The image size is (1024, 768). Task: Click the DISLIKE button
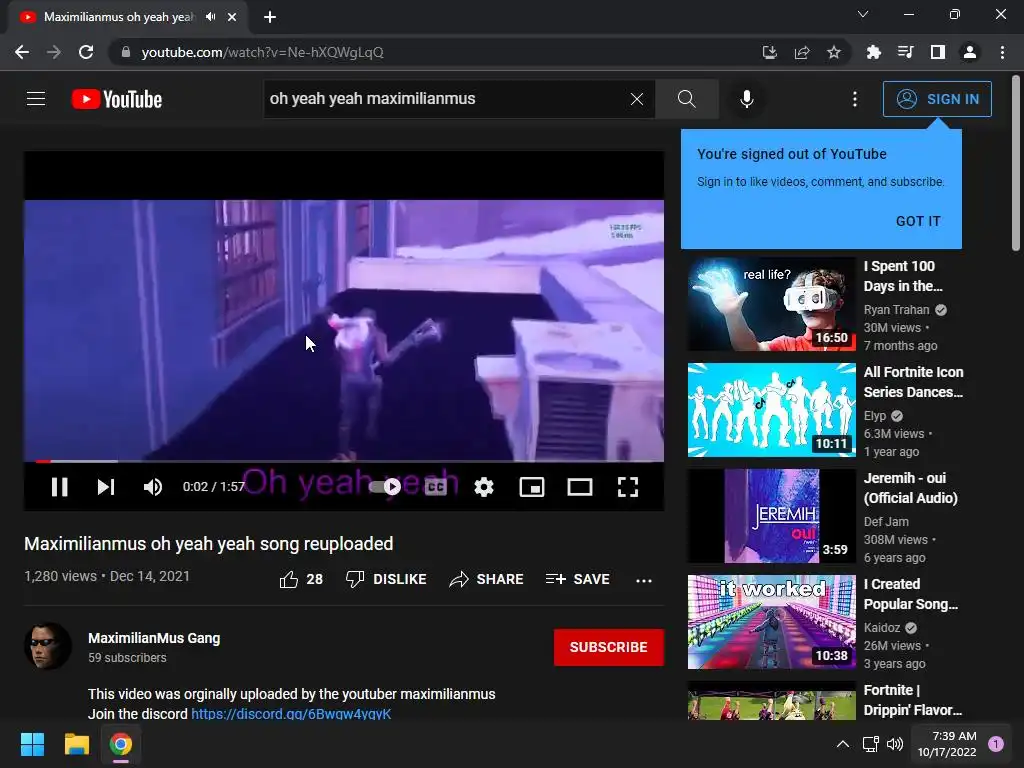click(x=386, y=579)
